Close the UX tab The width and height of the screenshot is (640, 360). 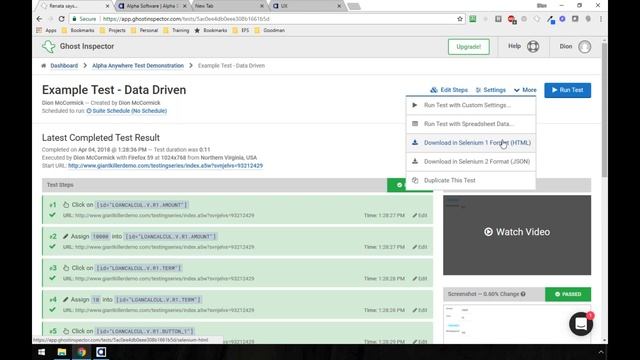(x=339, y=6)
